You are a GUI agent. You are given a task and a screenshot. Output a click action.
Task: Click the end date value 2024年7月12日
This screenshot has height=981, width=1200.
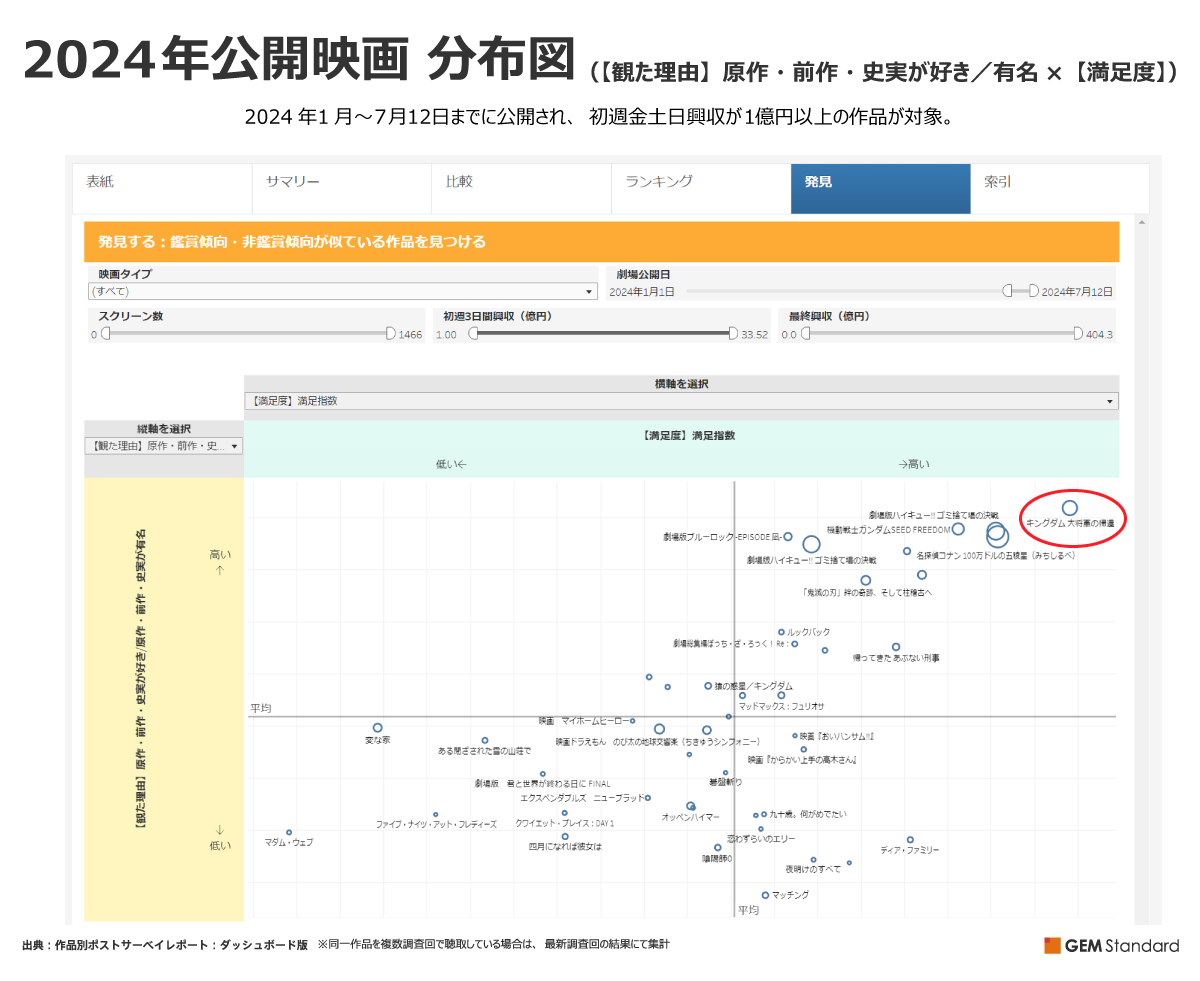point(1077,292)
